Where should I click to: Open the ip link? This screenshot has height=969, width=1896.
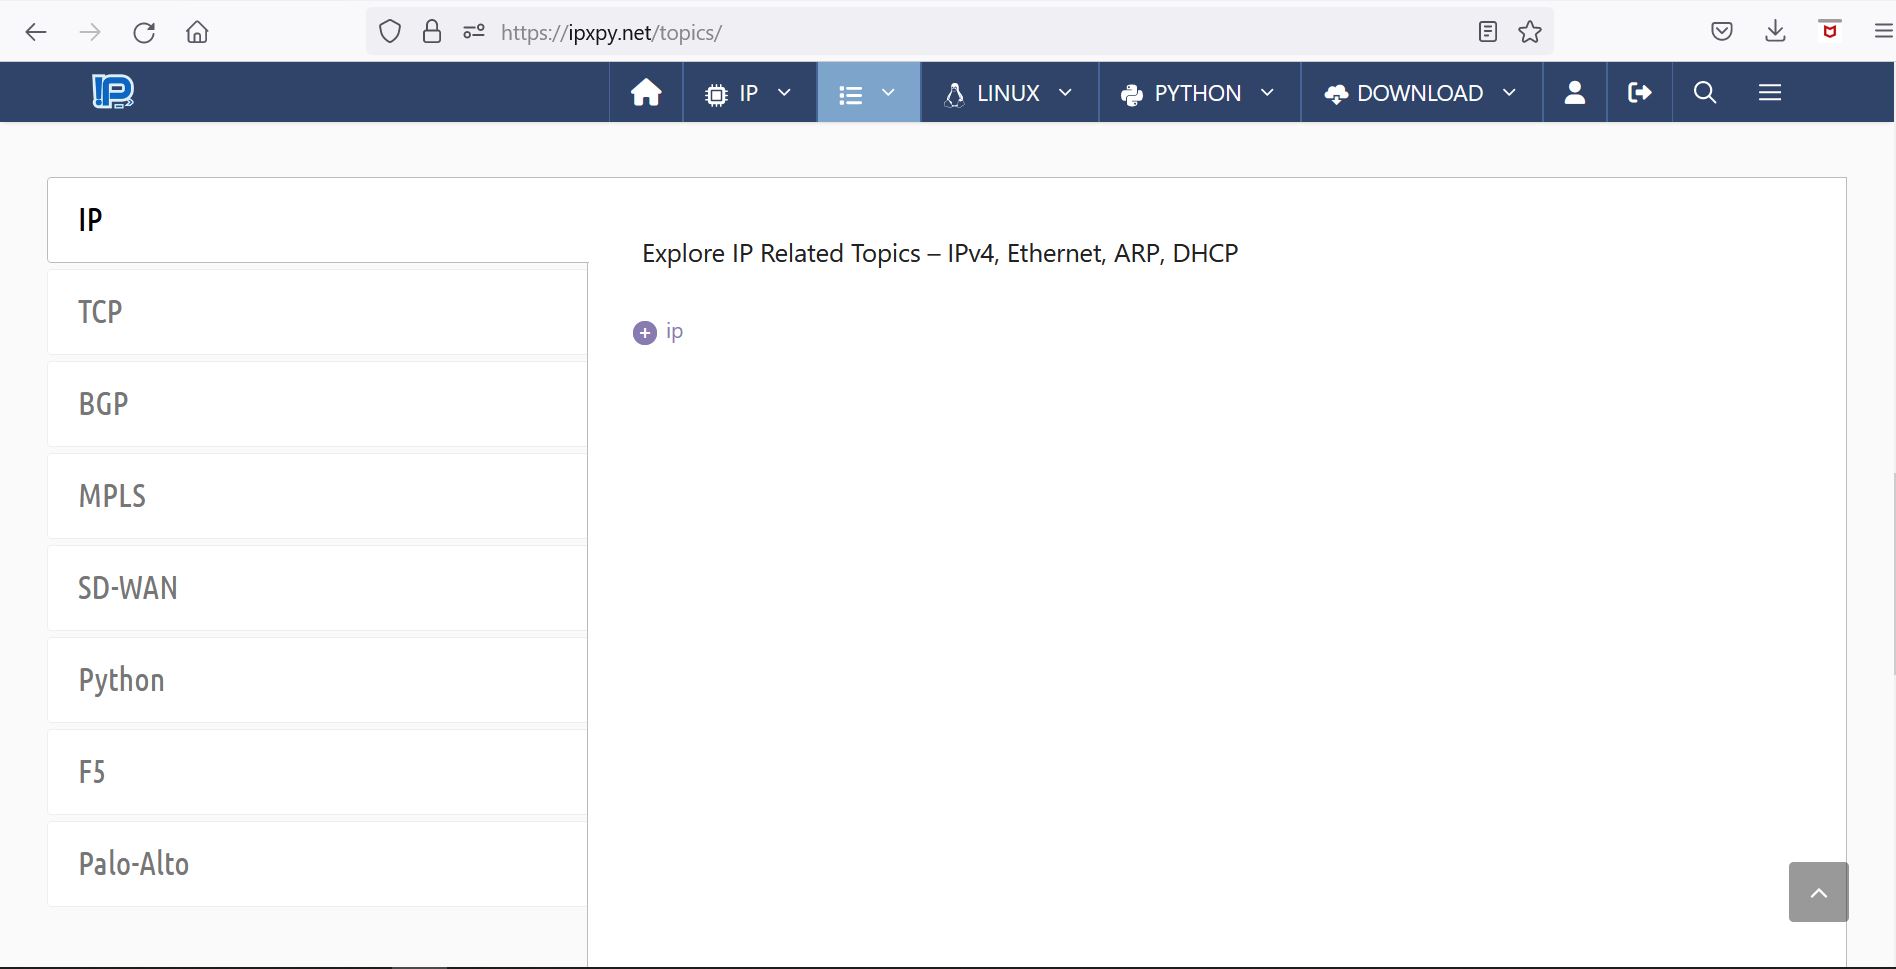[x=675, y=332]
